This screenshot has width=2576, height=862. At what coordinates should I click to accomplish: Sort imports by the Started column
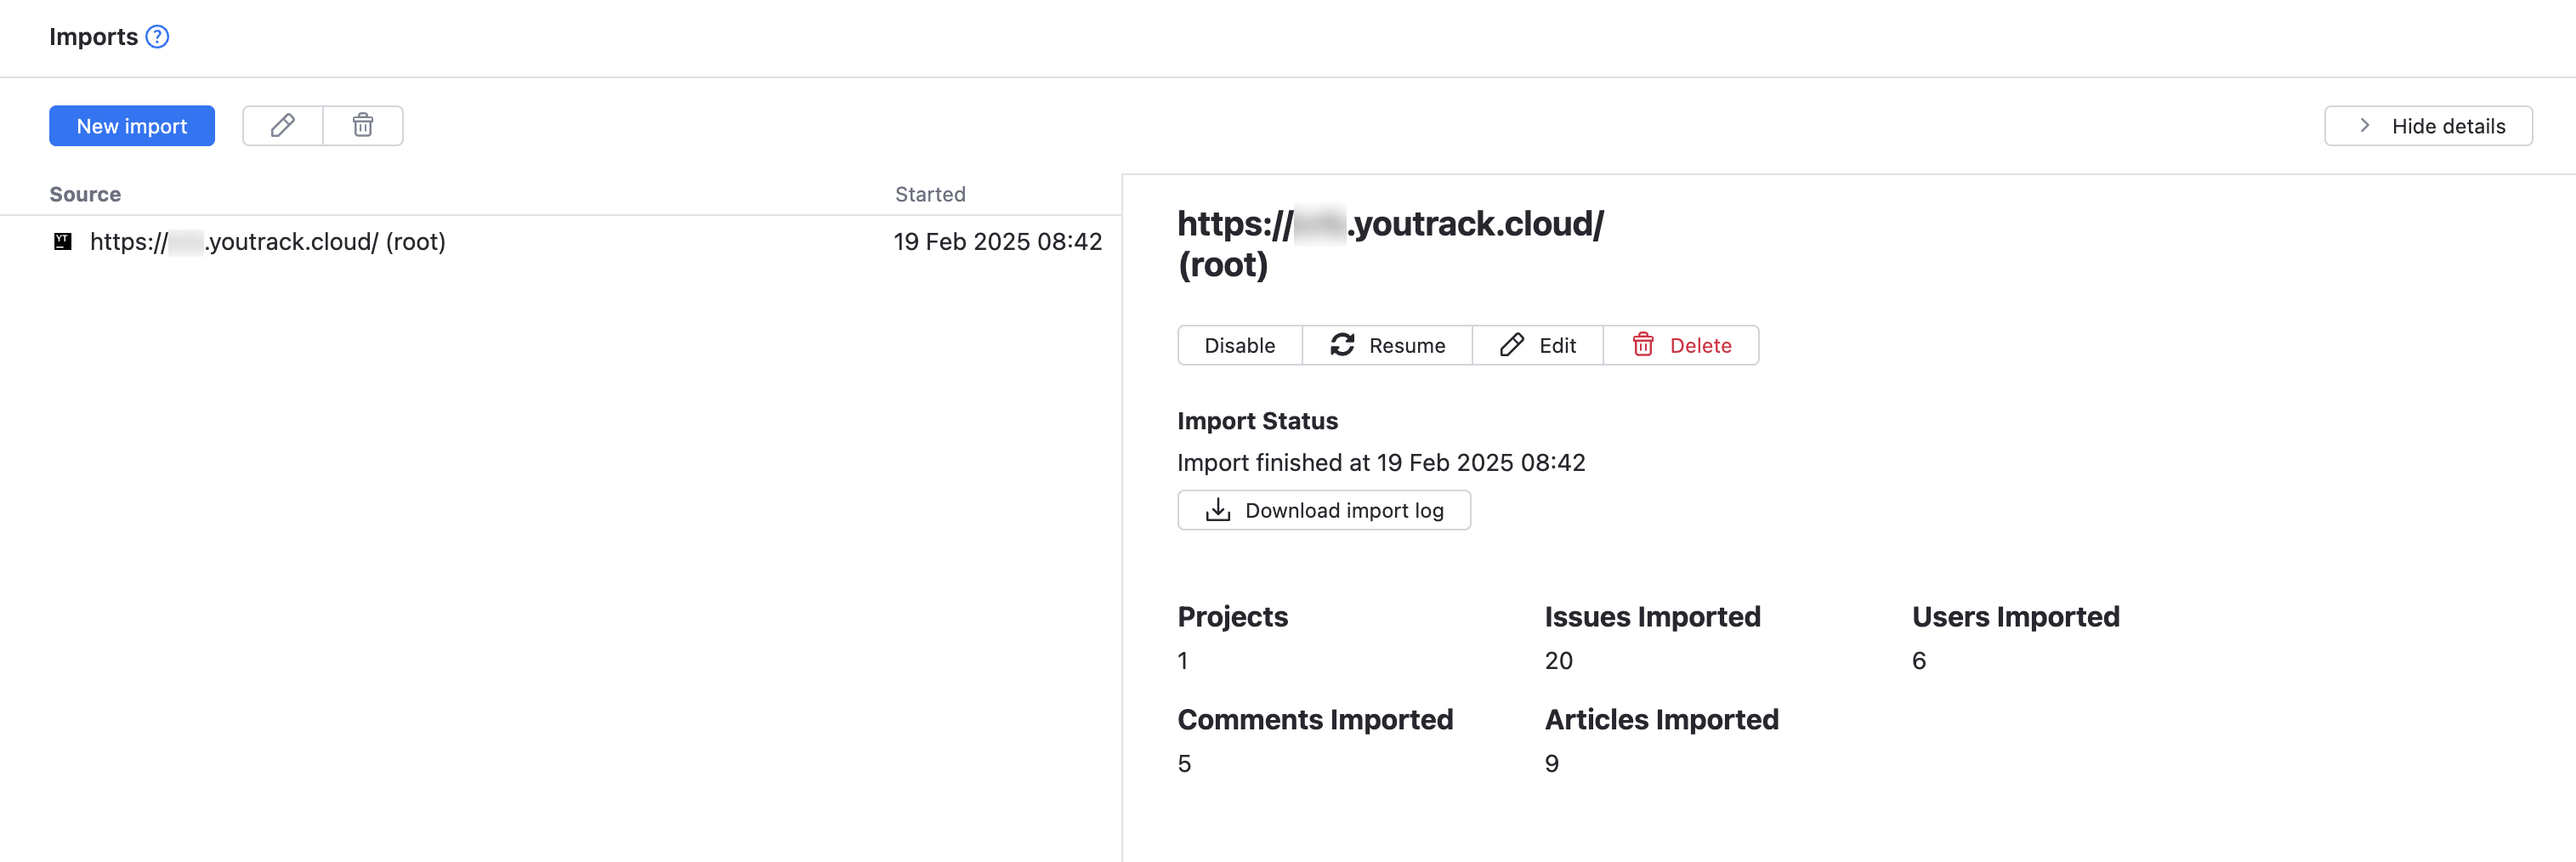pos(930,193)
